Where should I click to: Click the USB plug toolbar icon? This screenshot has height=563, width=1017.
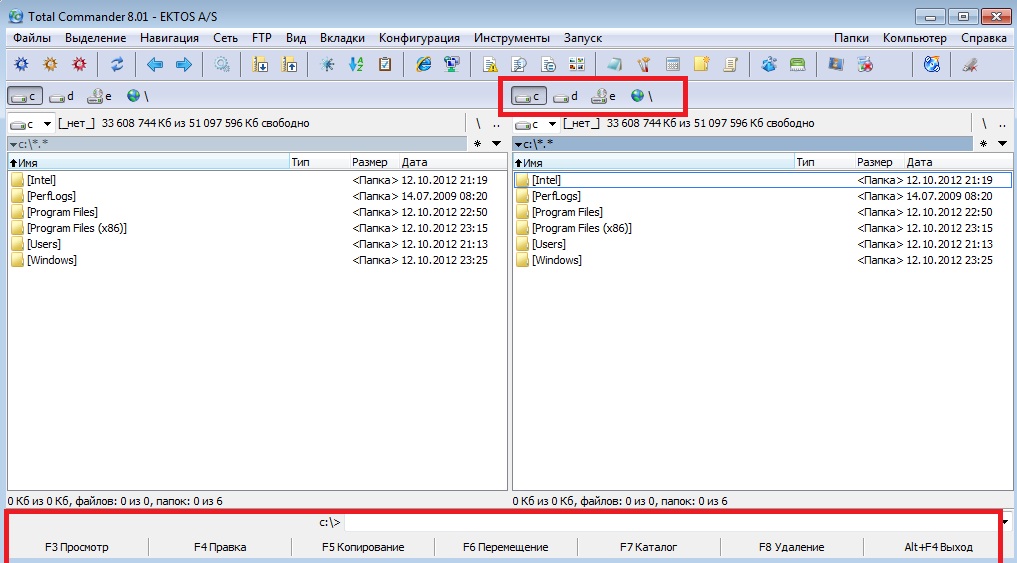[970, 64]
